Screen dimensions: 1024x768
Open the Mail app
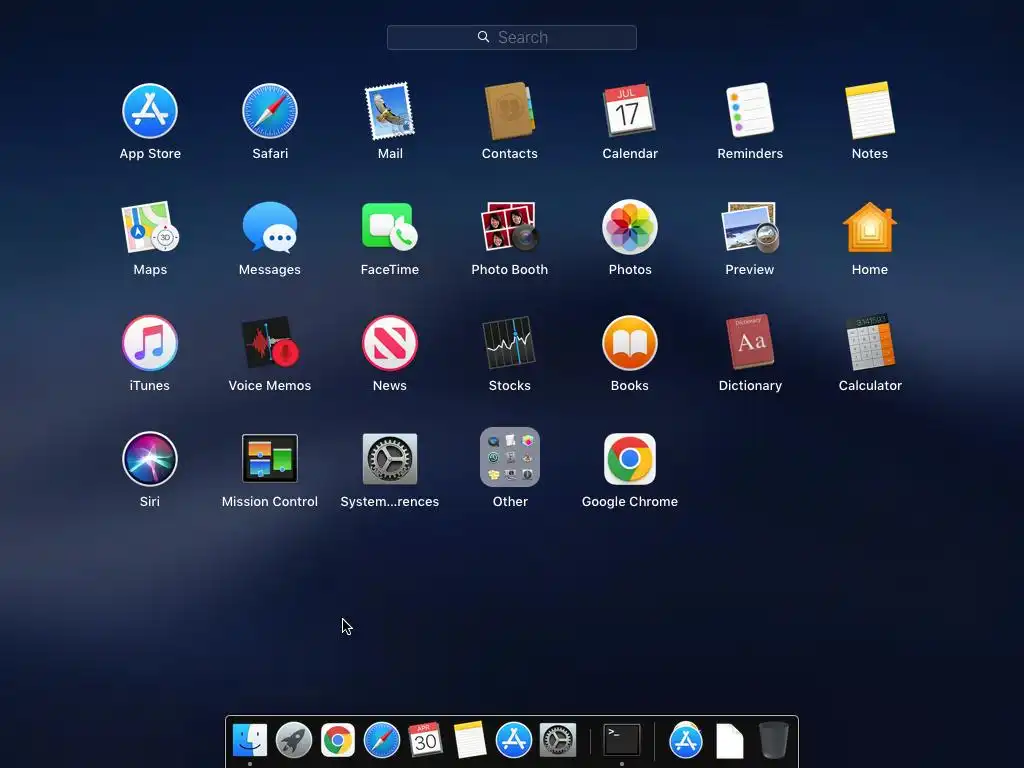coord(390,111)
